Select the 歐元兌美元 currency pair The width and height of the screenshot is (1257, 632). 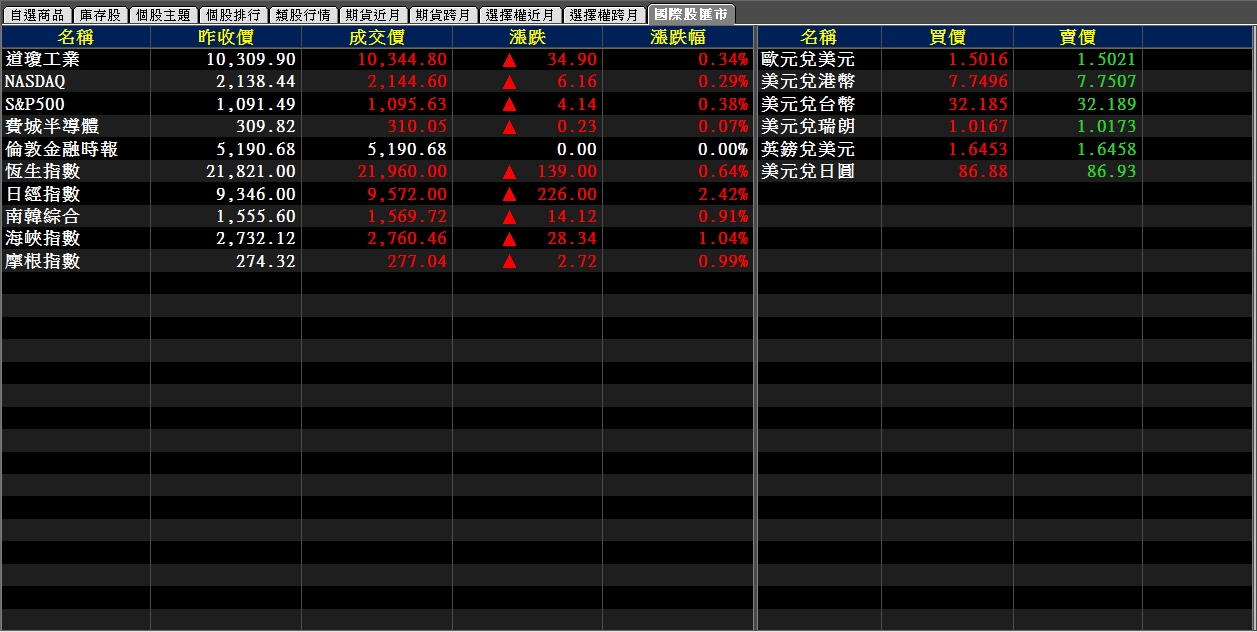(808, 59)
